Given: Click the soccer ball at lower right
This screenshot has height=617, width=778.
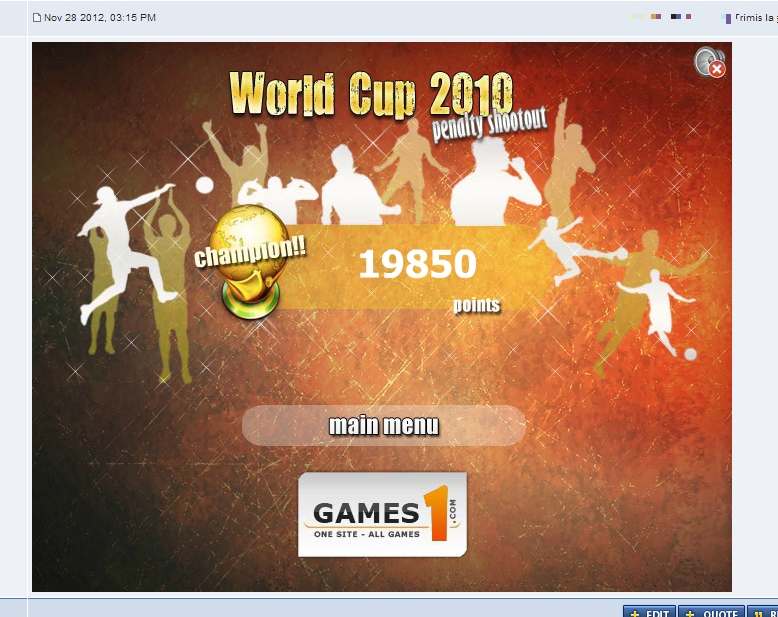Looking at the screenshot, I should pos(690,353).
